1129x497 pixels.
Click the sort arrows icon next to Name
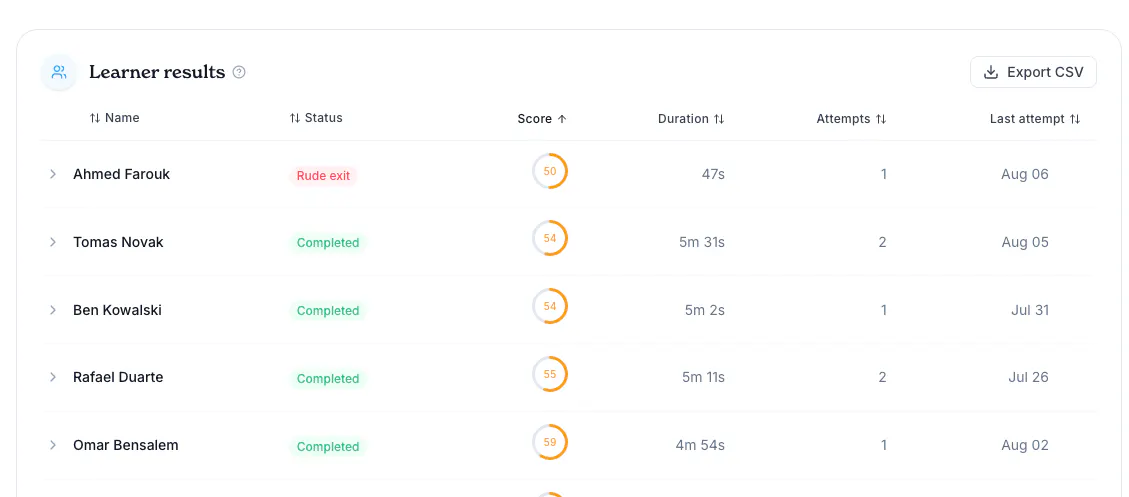[x=95, y=118]
